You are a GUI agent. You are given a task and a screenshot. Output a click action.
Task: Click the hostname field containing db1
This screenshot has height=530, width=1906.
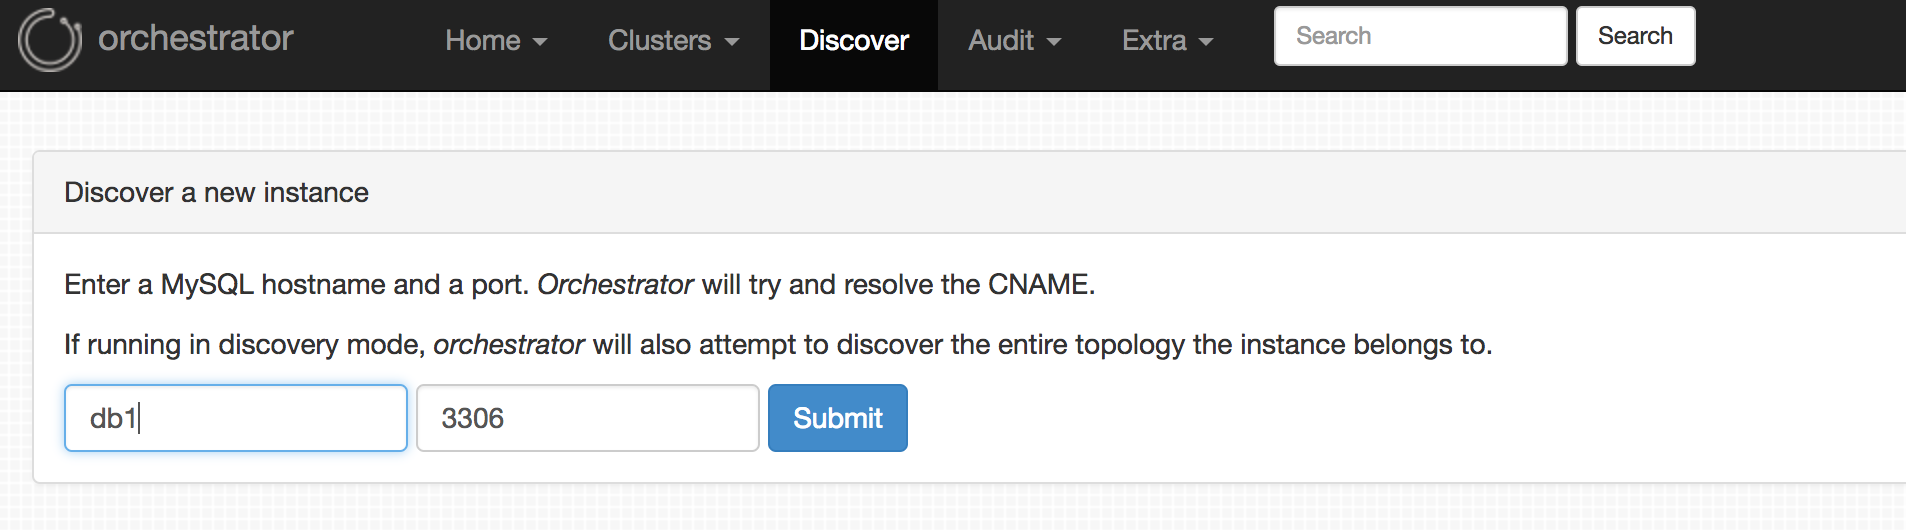click(x=236, y=418)
